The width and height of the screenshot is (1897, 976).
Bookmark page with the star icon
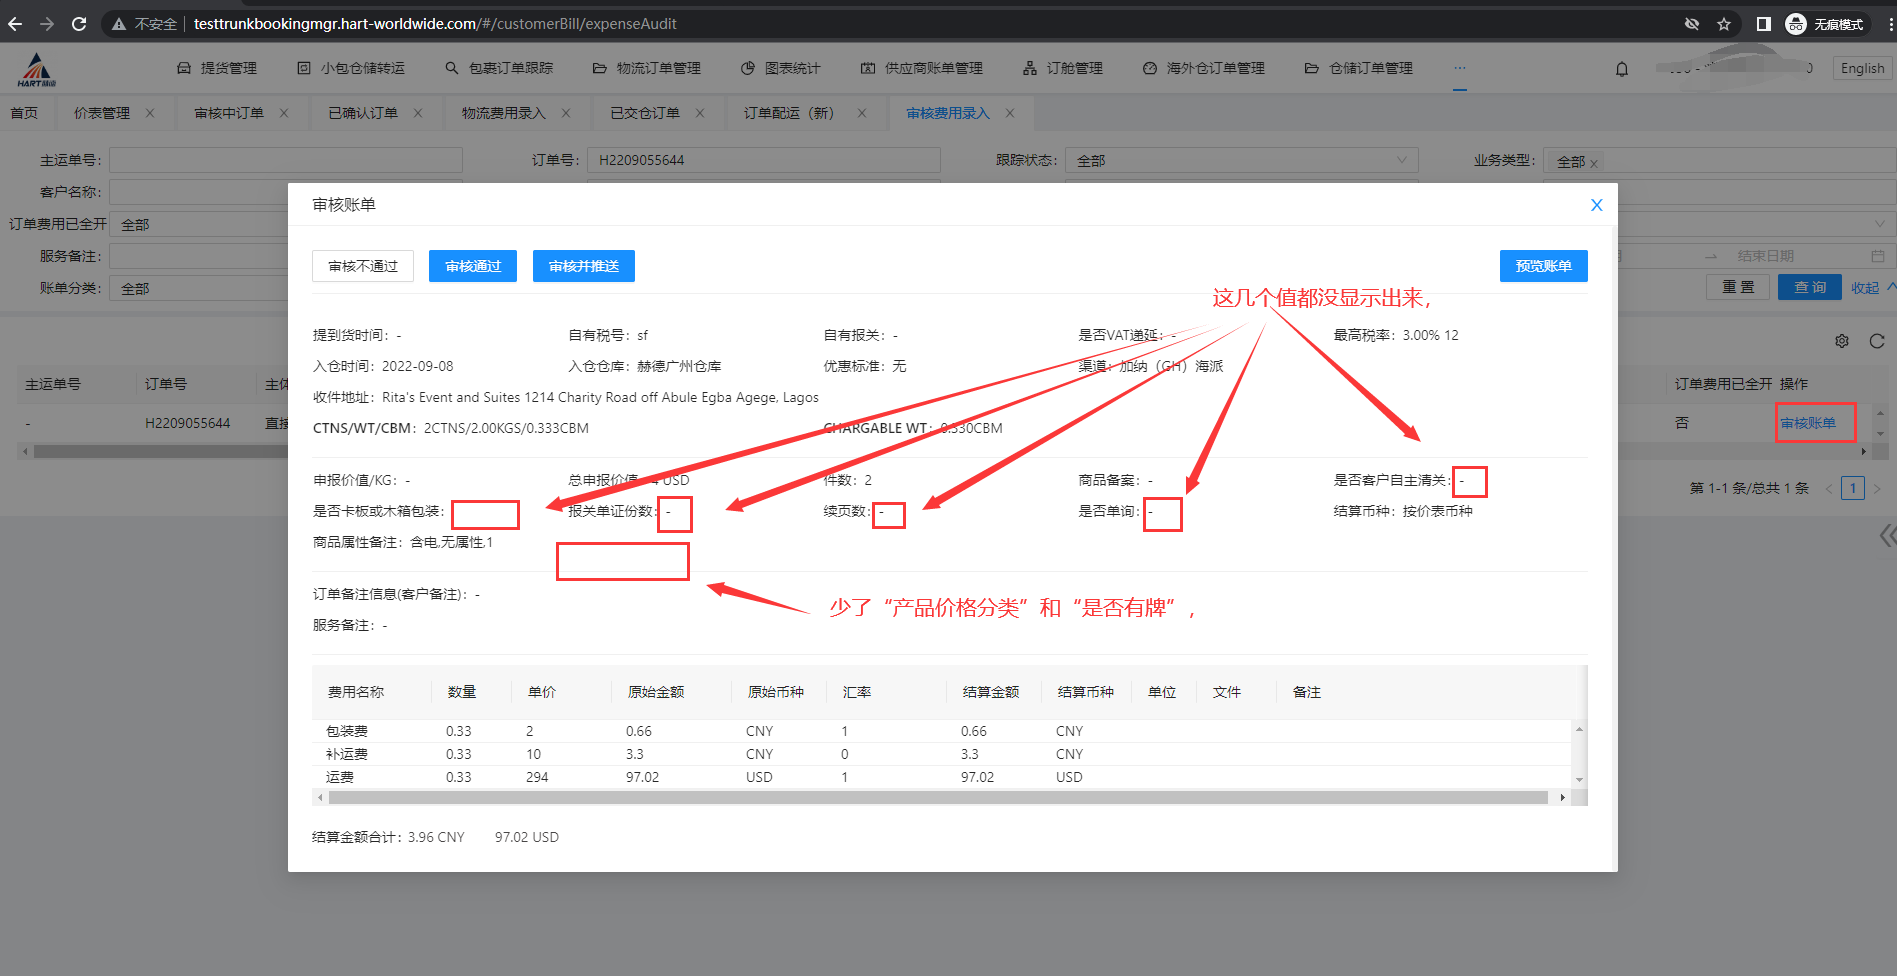tap(1724, 24)
